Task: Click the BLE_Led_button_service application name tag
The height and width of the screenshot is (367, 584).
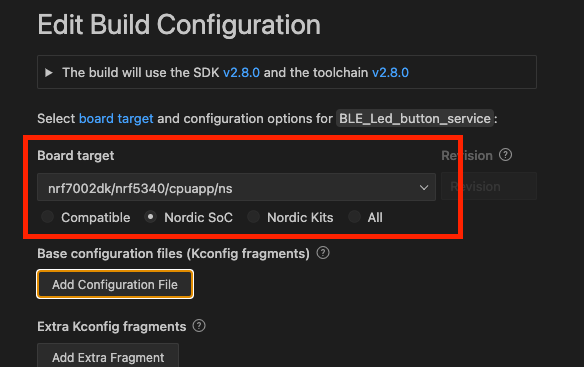Action: pos(415,118)
